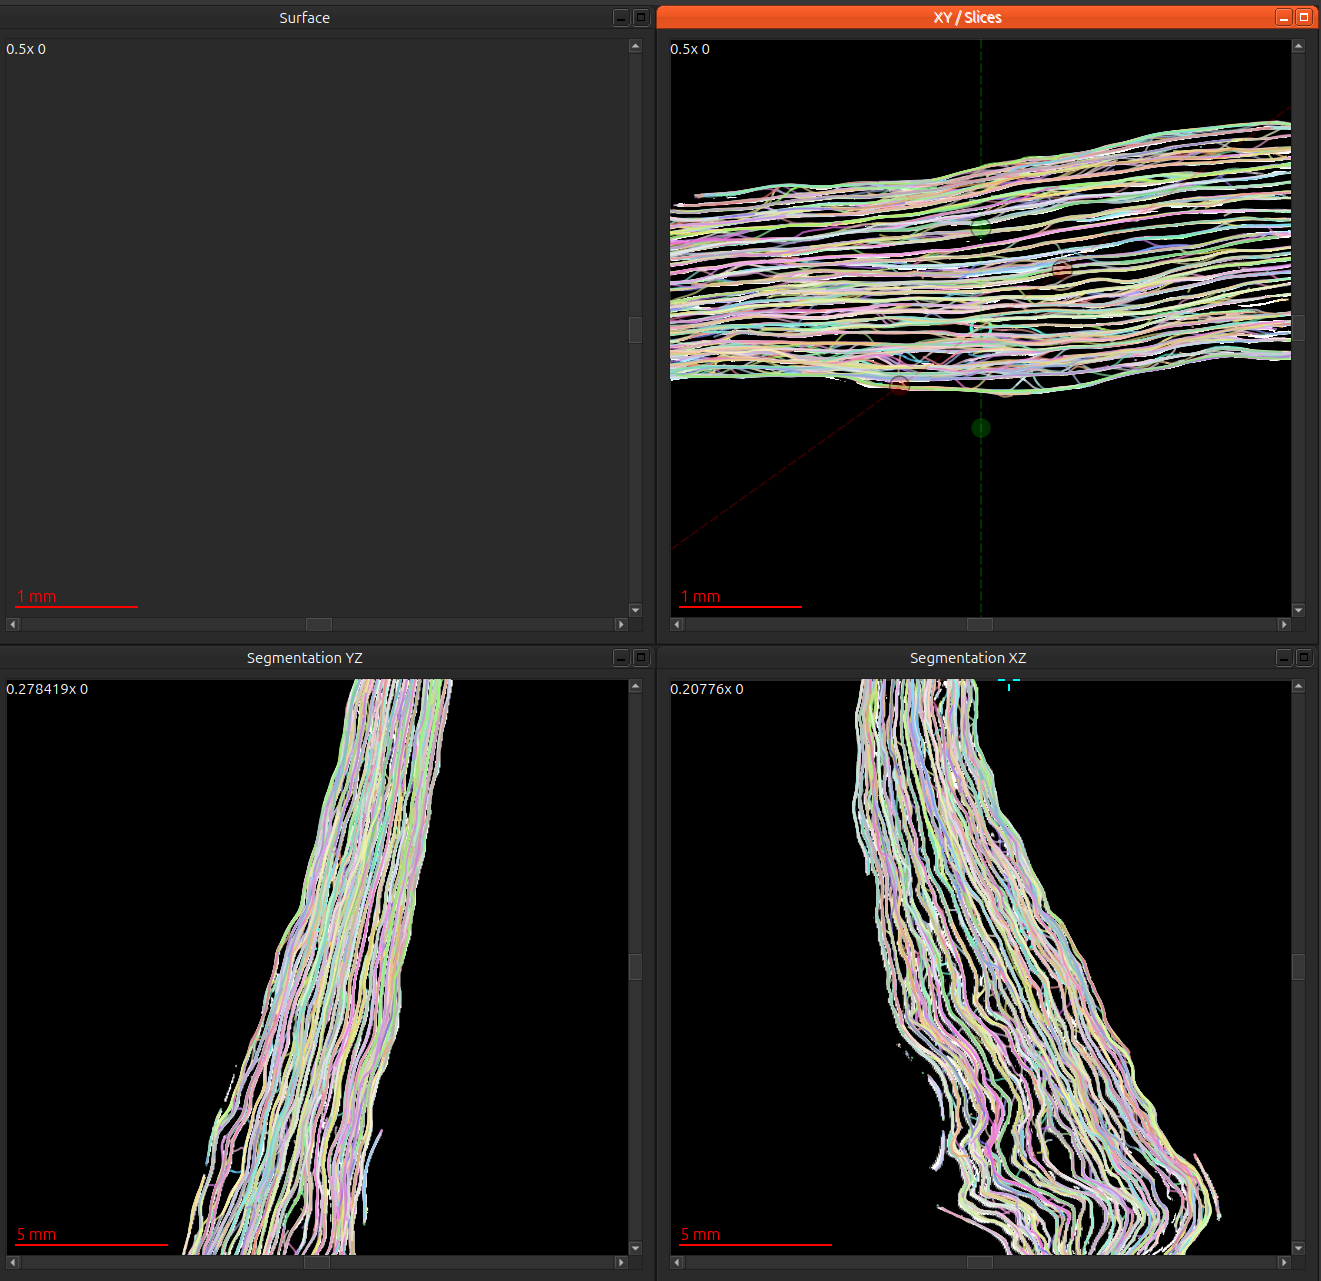Click the Segmentation YZ panel header
1321x1281 pixels.
tap(304, 658)
